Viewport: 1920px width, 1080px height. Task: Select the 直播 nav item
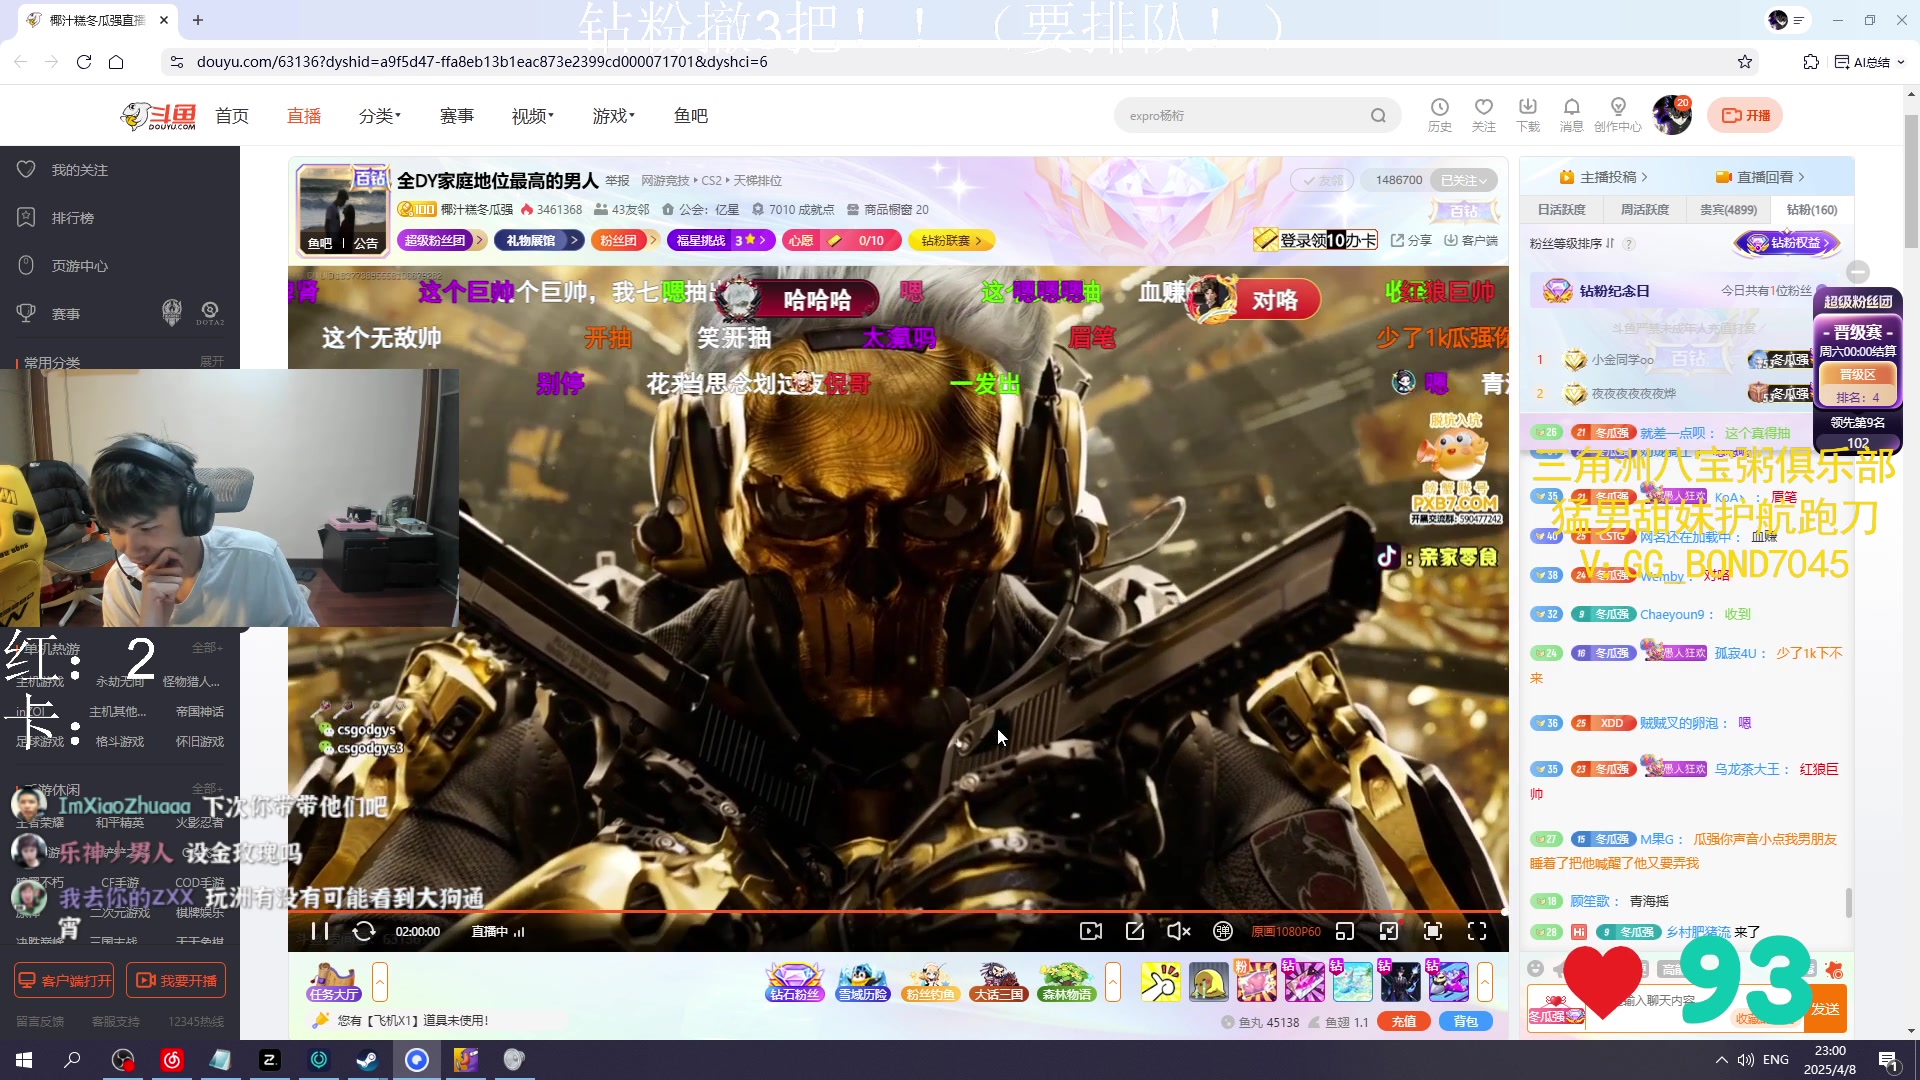pyautogui.click(x=304, y=116)
